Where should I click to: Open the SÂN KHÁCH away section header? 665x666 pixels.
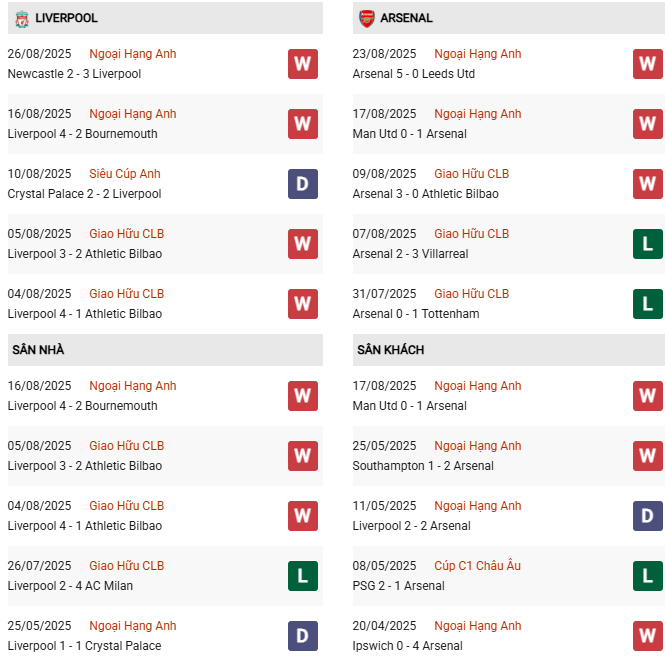[x=390, y=350]
